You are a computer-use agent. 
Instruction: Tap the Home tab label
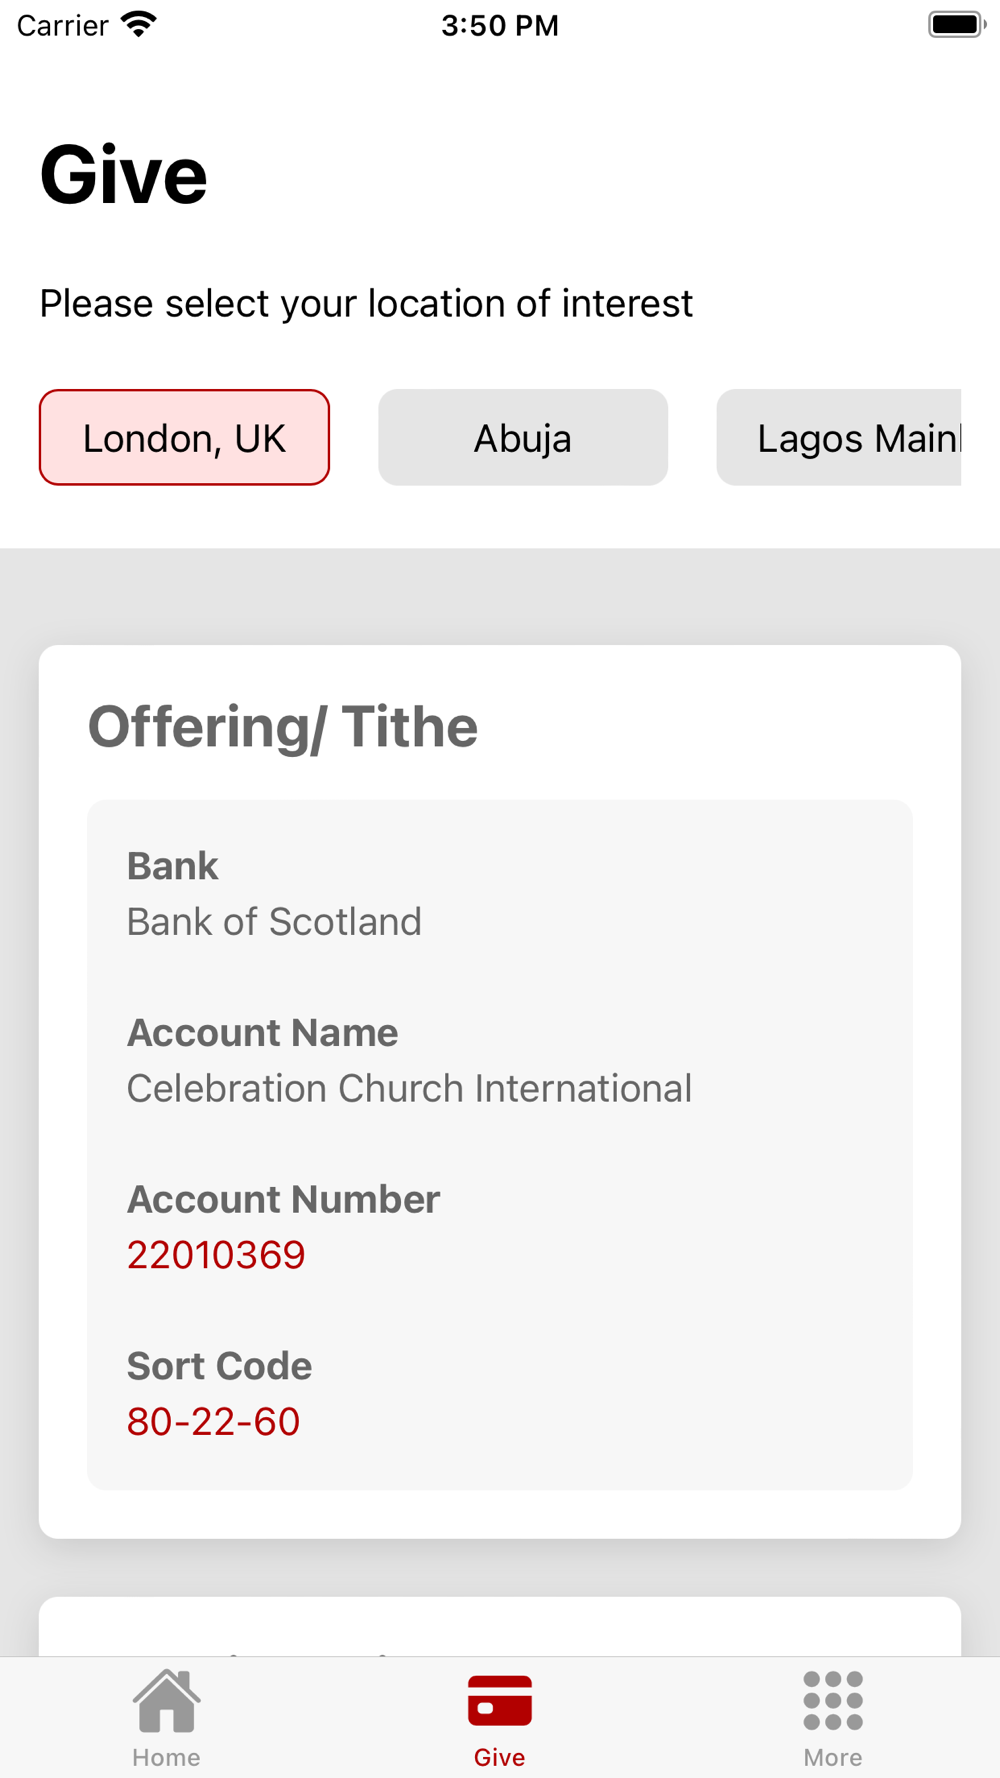(166, 1757)
